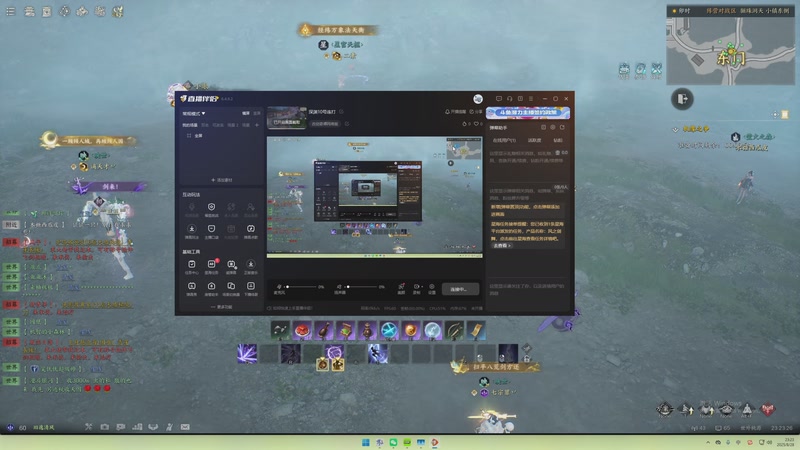Open the 基础工具 icon with red badge

pos(211,265)
